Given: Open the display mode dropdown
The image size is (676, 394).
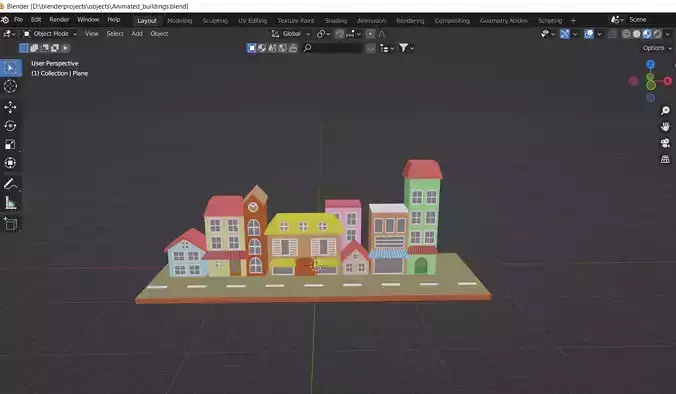Looking at the screenshot, I should click(387, 48).
